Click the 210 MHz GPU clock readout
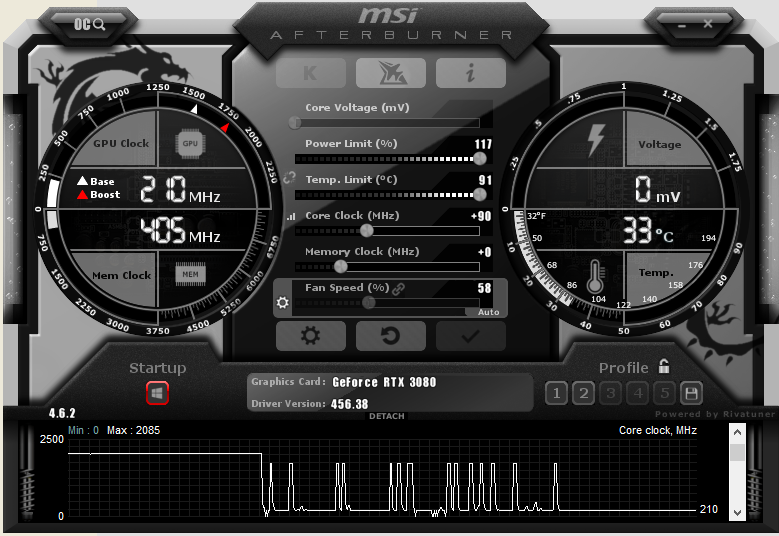Image resolution: width=779 pixels, height=536 pixels. tap(180, 189)
